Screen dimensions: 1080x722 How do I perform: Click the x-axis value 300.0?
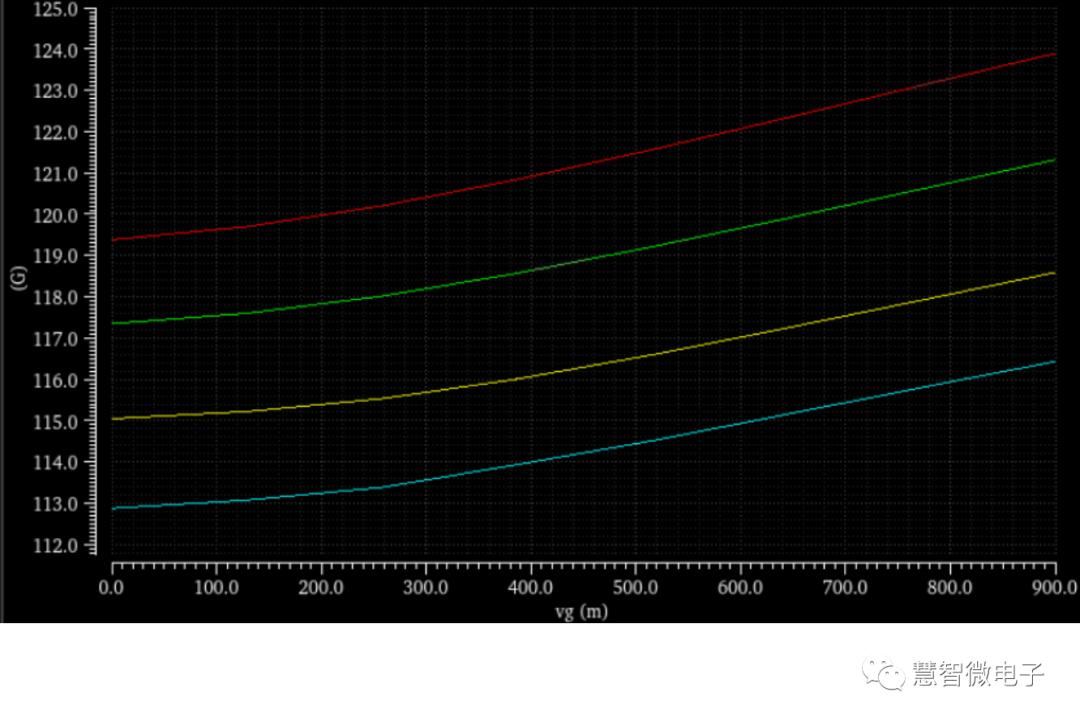(x=426, y=588)
